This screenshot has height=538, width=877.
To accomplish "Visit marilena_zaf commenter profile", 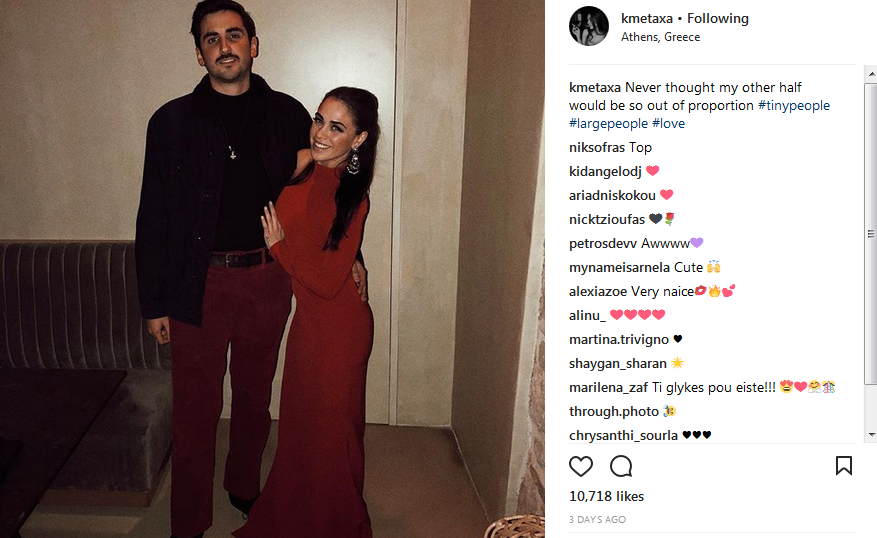I will pos(608,388).
